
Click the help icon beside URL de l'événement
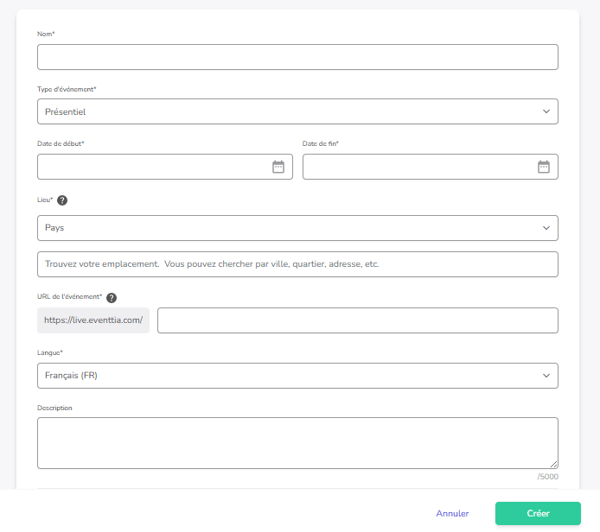point(111,297)
